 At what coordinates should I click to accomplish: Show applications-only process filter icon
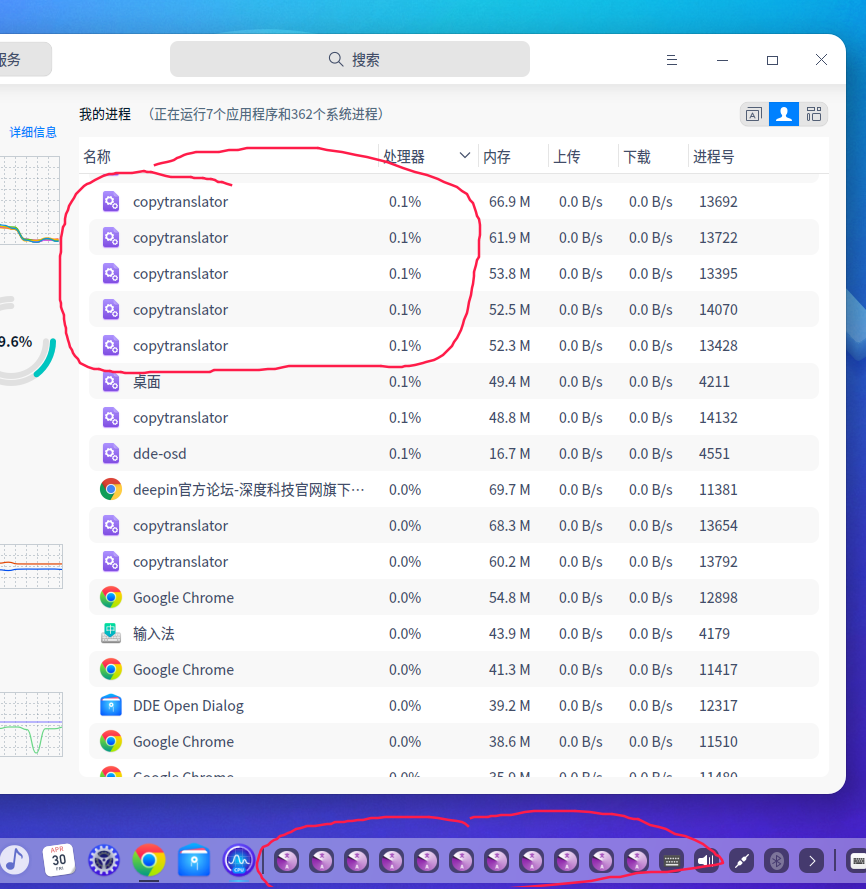(x=754, y=115)
